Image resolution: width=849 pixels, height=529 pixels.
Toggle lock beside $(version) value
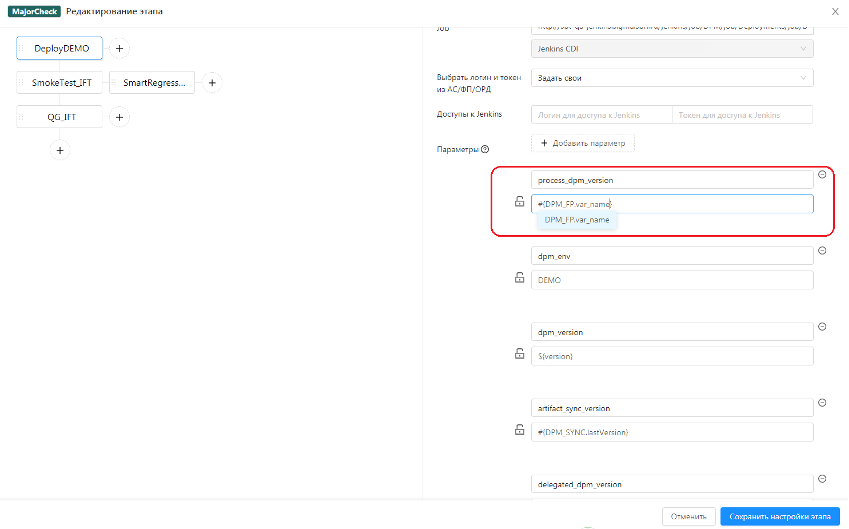pos(519,355)
